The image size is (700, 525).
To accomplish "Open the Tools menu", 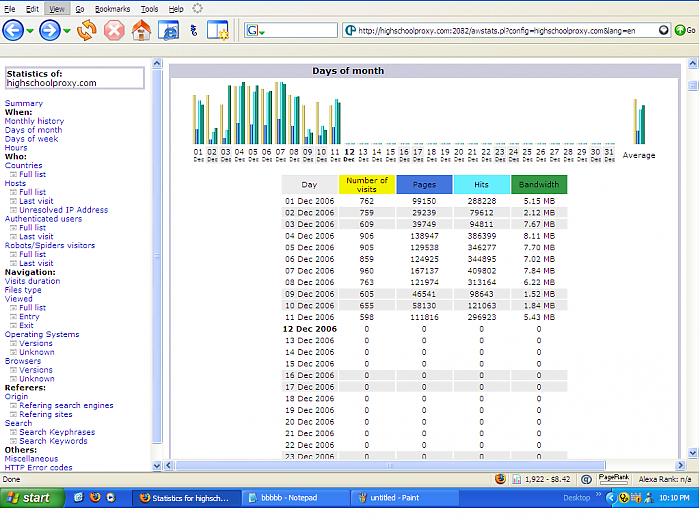I will pyautogui.click(x=149, y=8).
